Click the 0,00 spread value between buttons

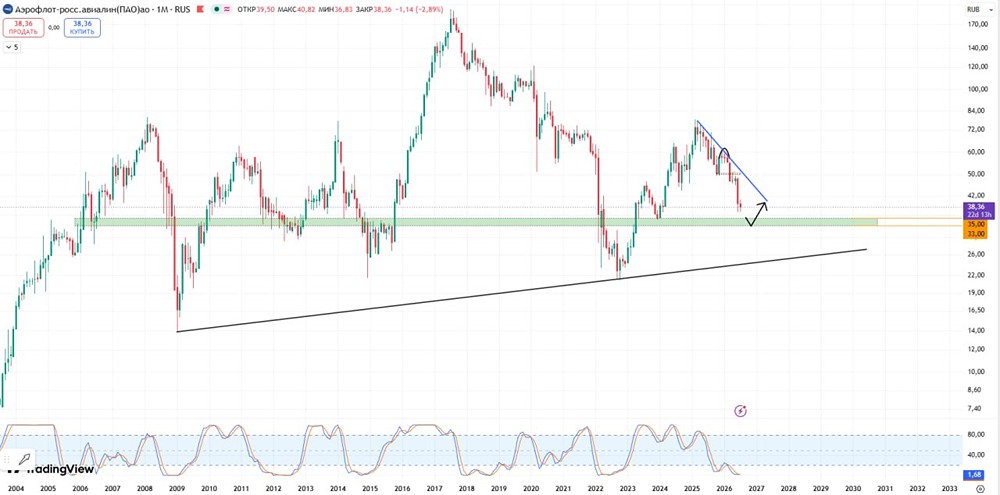tap(54, 27)
